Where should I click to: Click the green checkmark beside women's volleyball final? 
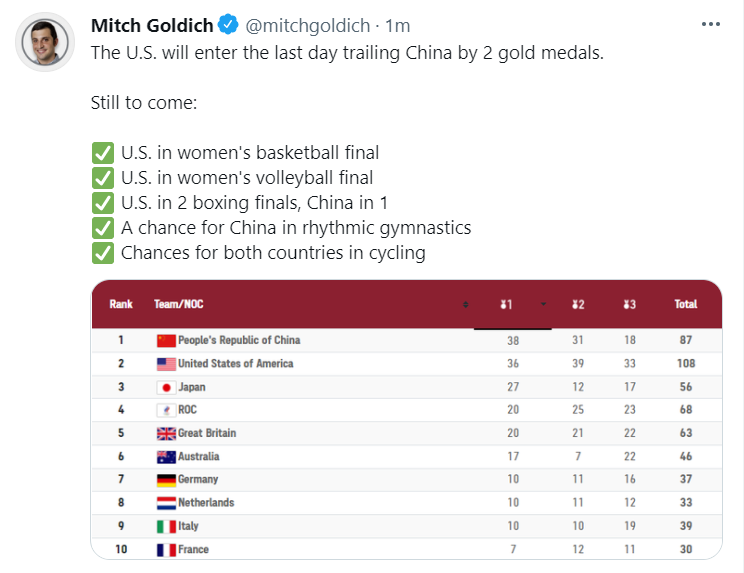tap(102, 178)
